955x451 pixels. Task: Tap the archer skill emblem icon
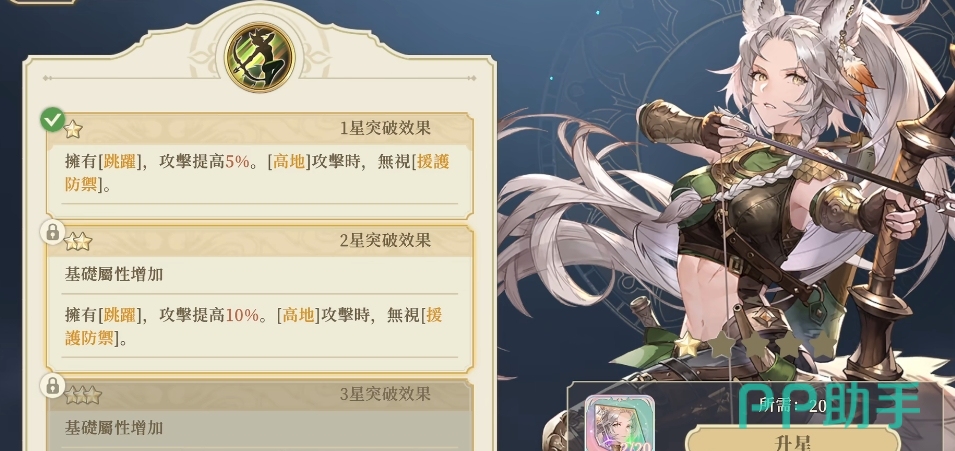coord(259,57)
